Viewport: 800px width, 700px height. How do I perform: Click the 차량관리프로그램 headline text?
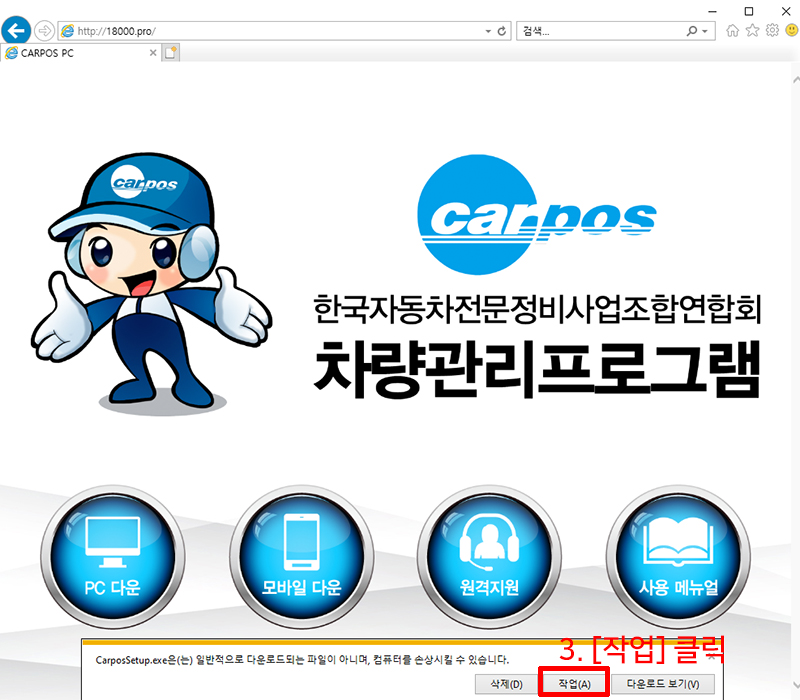537,368
